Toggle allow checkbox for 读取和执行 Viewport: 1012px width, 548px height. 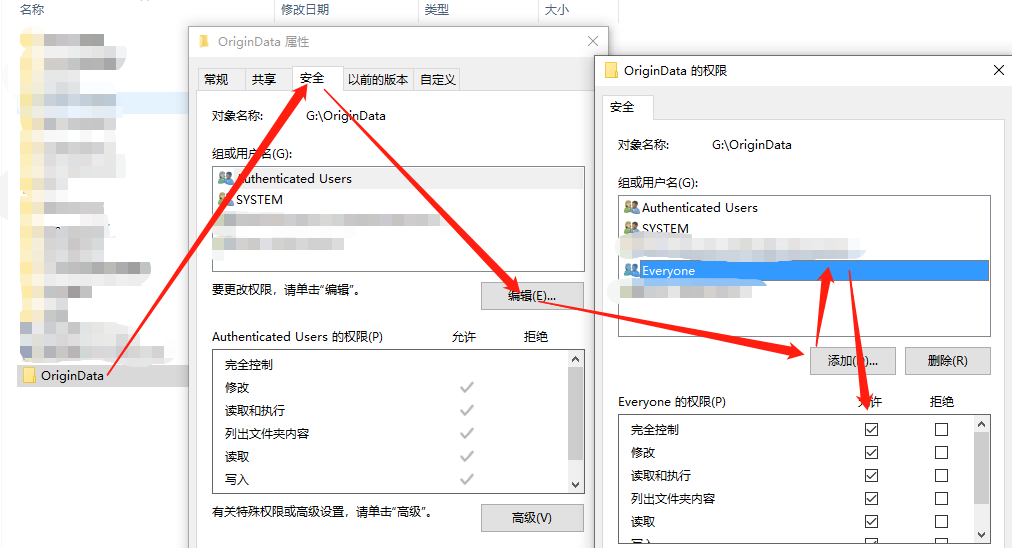coord(871,475)
